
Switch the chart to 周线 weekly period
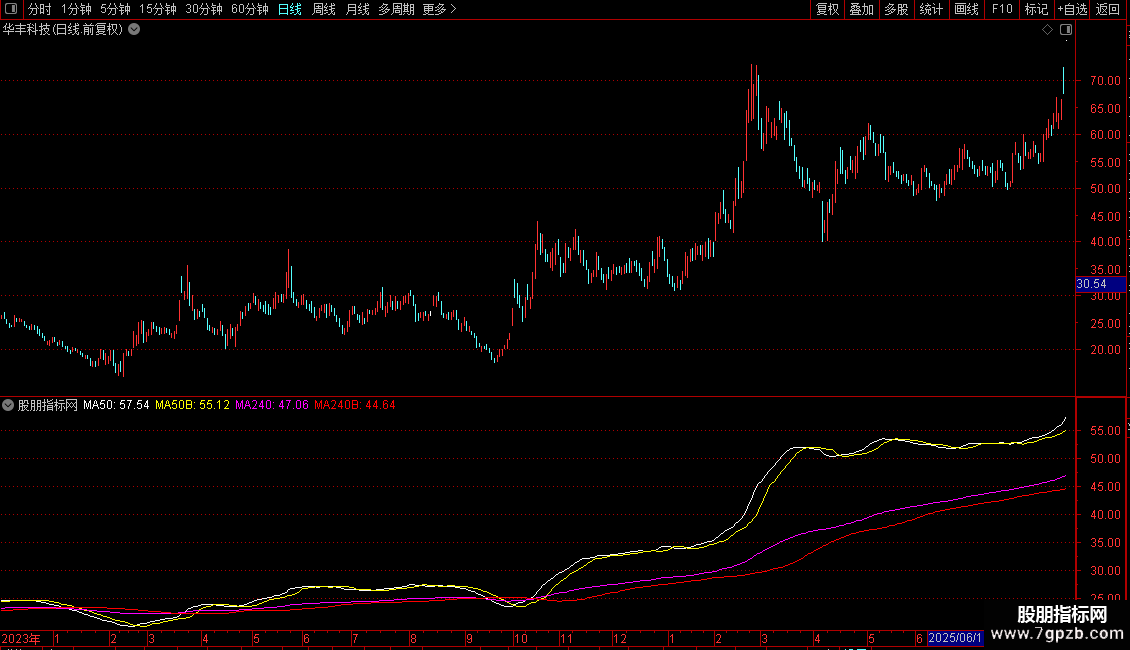[324, 9]
